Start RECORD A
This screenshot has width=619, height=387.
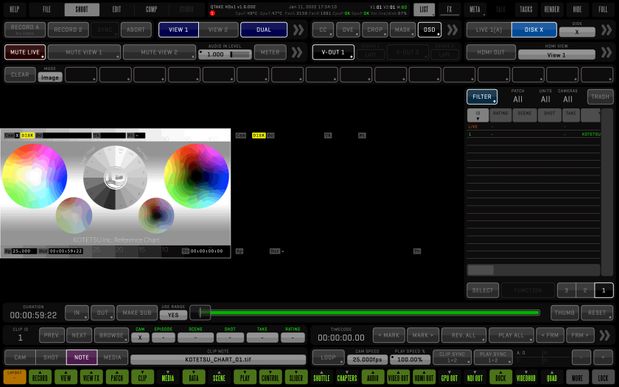pyautogui.click(x=25, y=30)
